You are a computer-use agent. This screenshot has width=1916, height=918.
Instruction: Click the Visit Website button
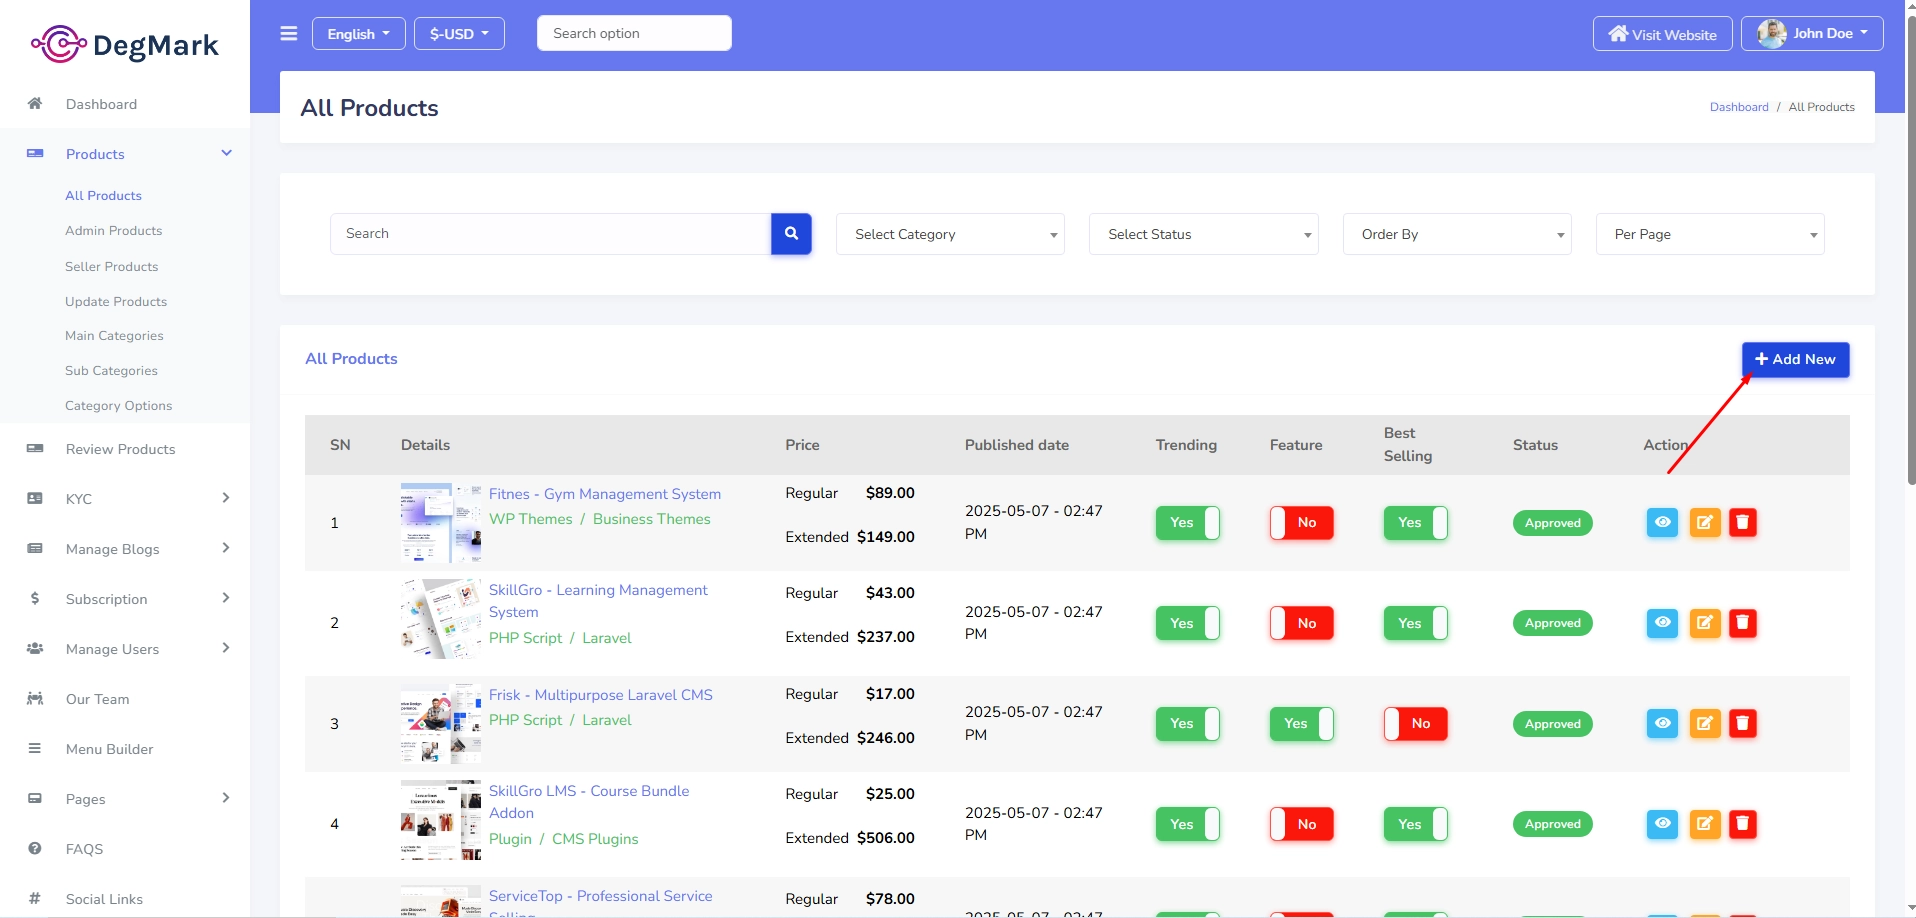(1662, 33)
